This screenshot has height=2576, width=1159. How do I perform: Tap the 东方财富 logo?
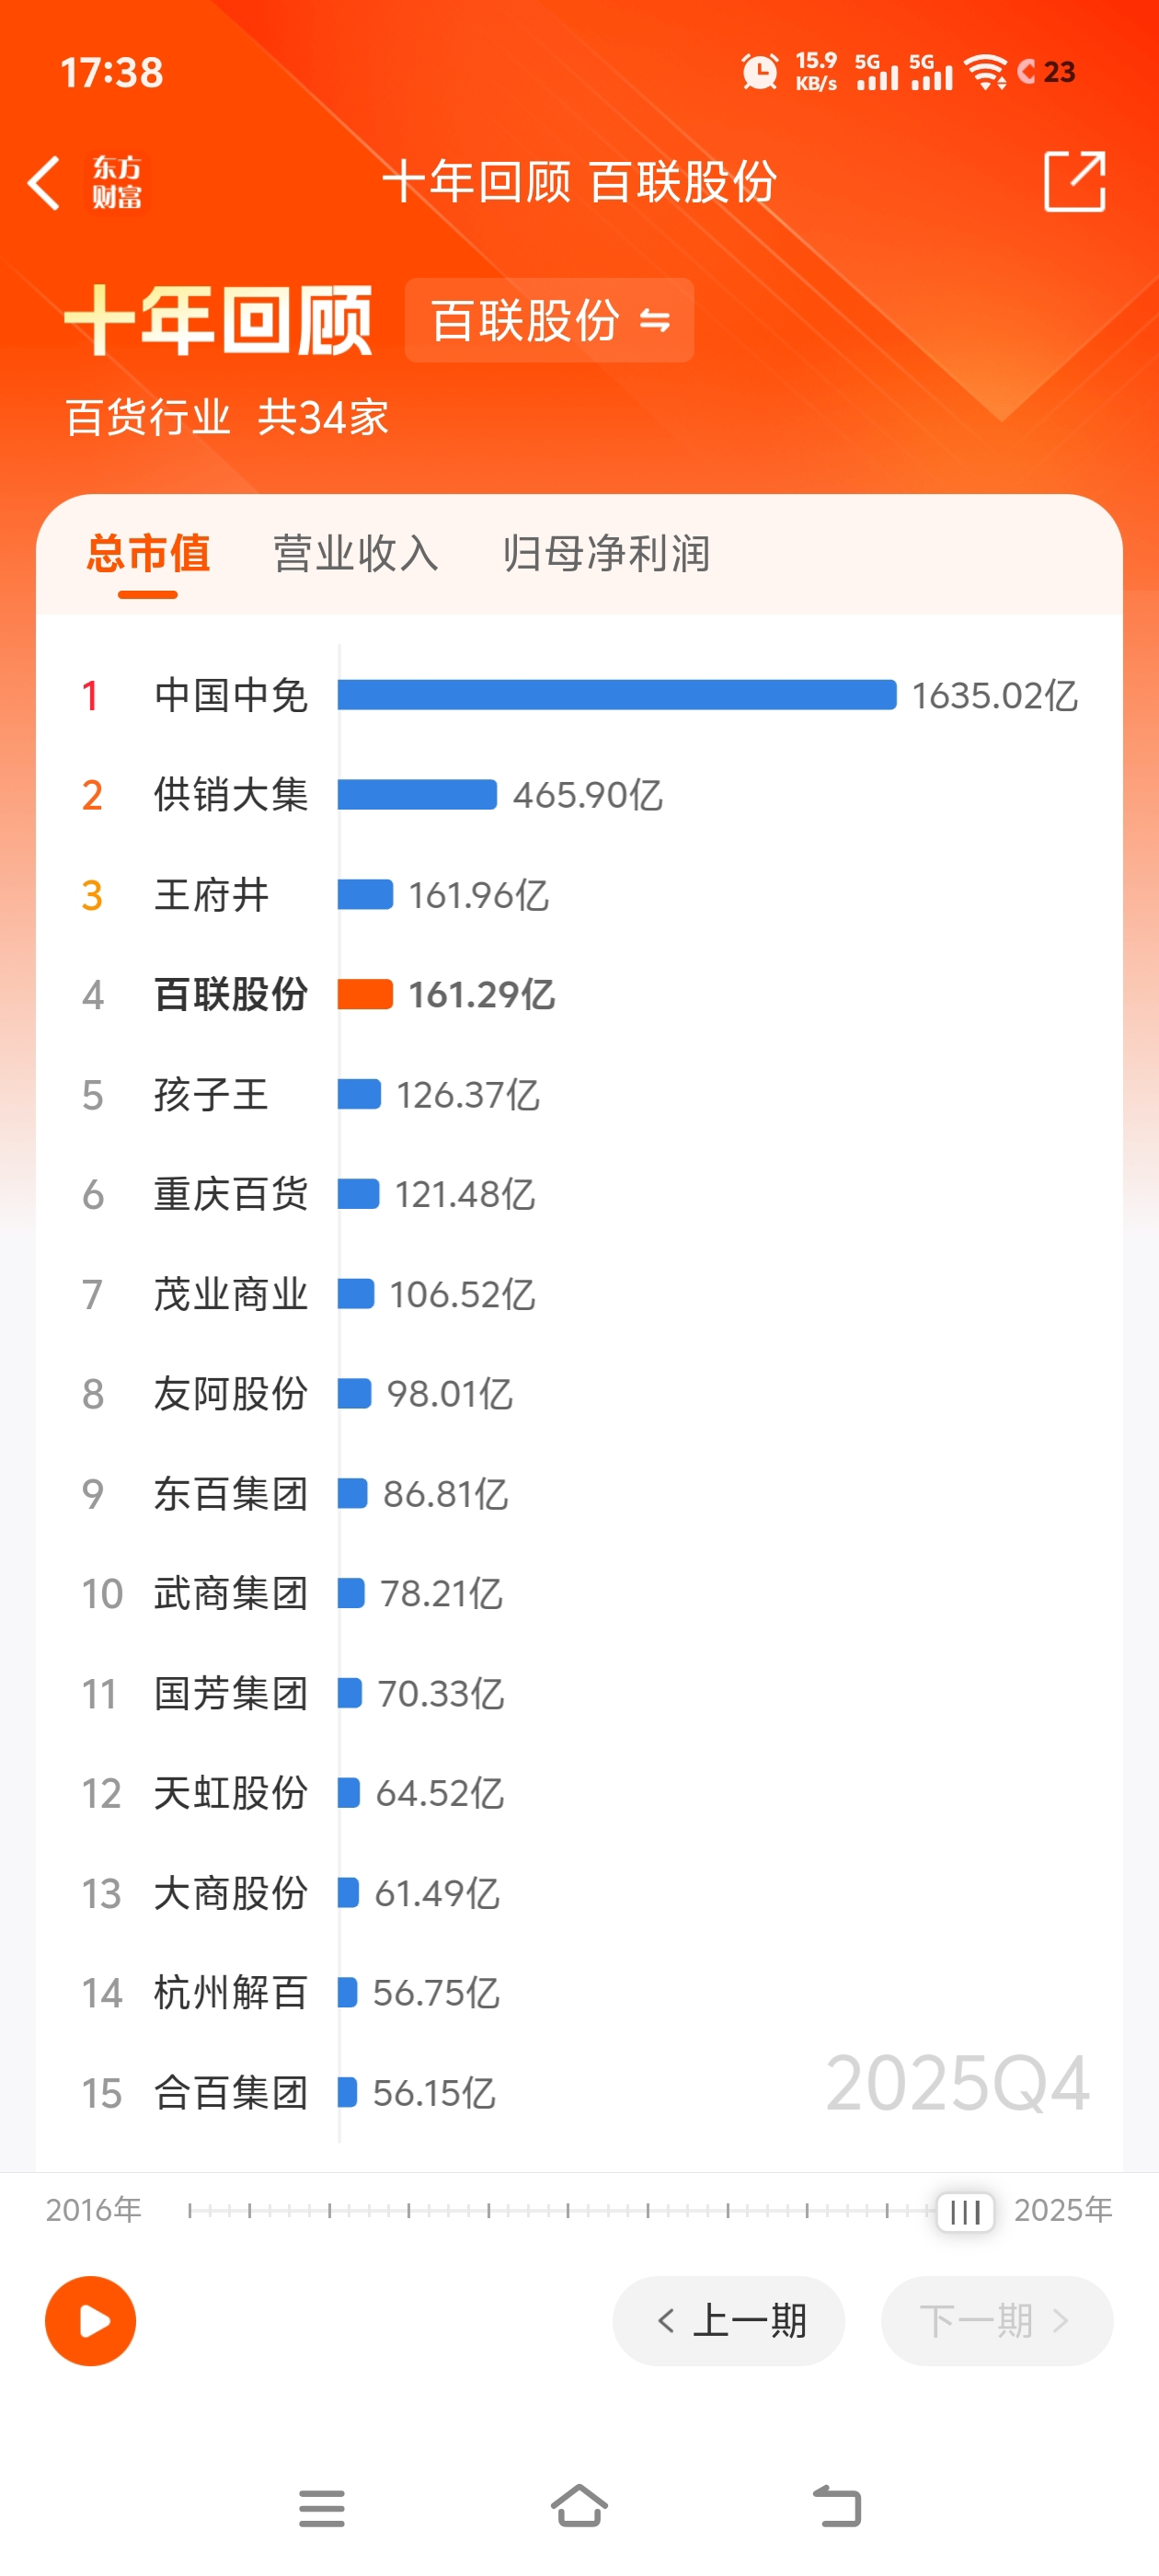pyautogui.click(x=117, y=182)
